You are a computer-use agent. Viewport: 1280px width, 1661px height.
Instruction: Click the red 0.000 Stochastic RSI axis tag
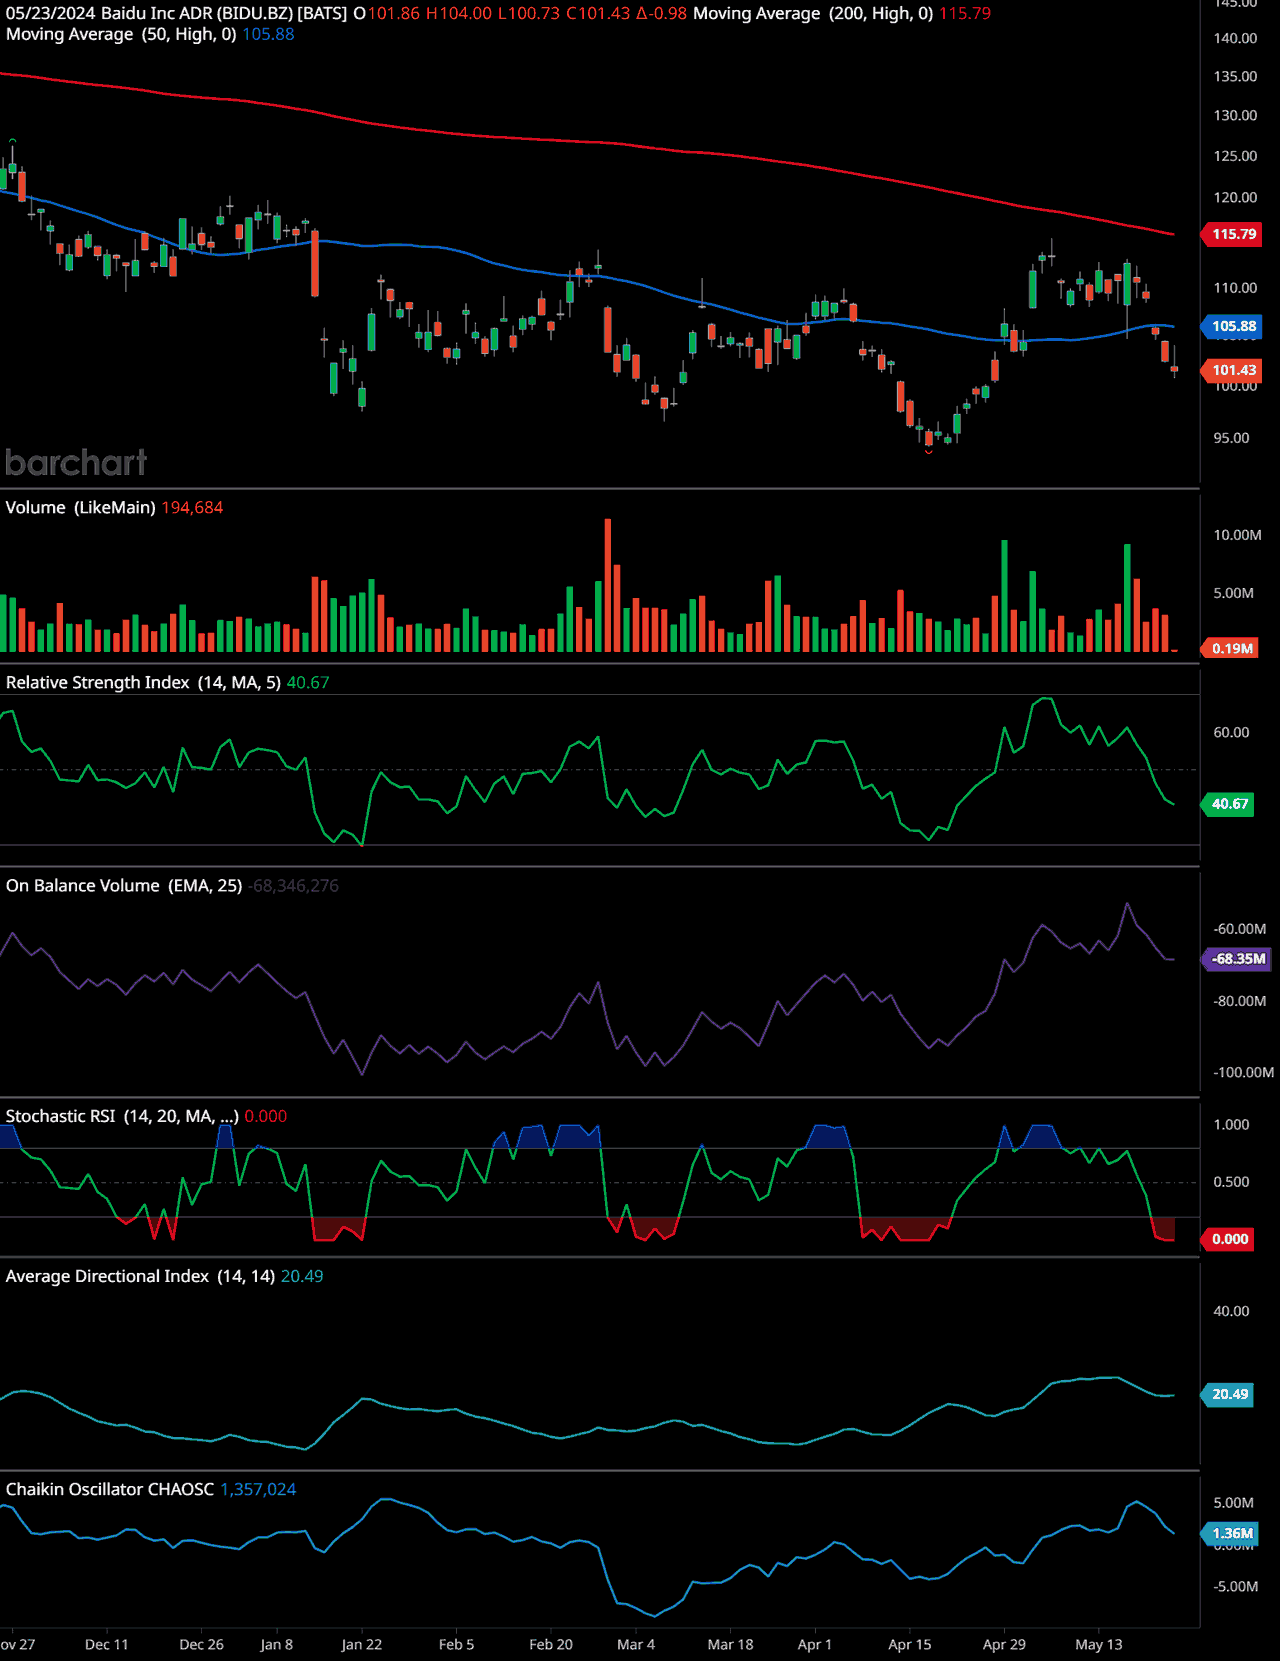click(x=1229, y=1239)
